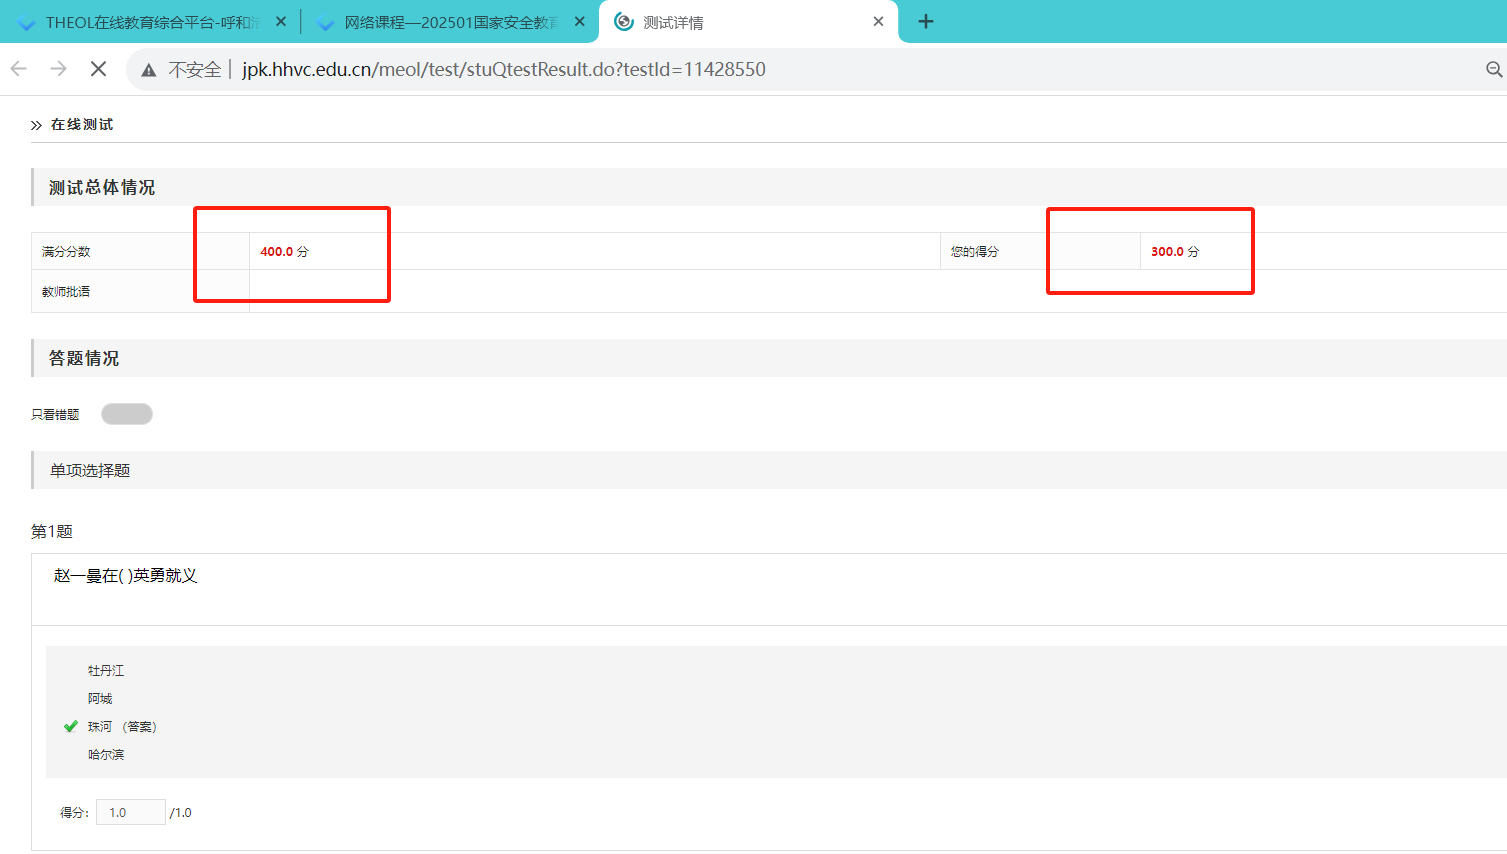The width and height of the screenshot is (1507, 854).
Task: Click the green checkmark beside 珠河
Action: [x=71, y=727]
